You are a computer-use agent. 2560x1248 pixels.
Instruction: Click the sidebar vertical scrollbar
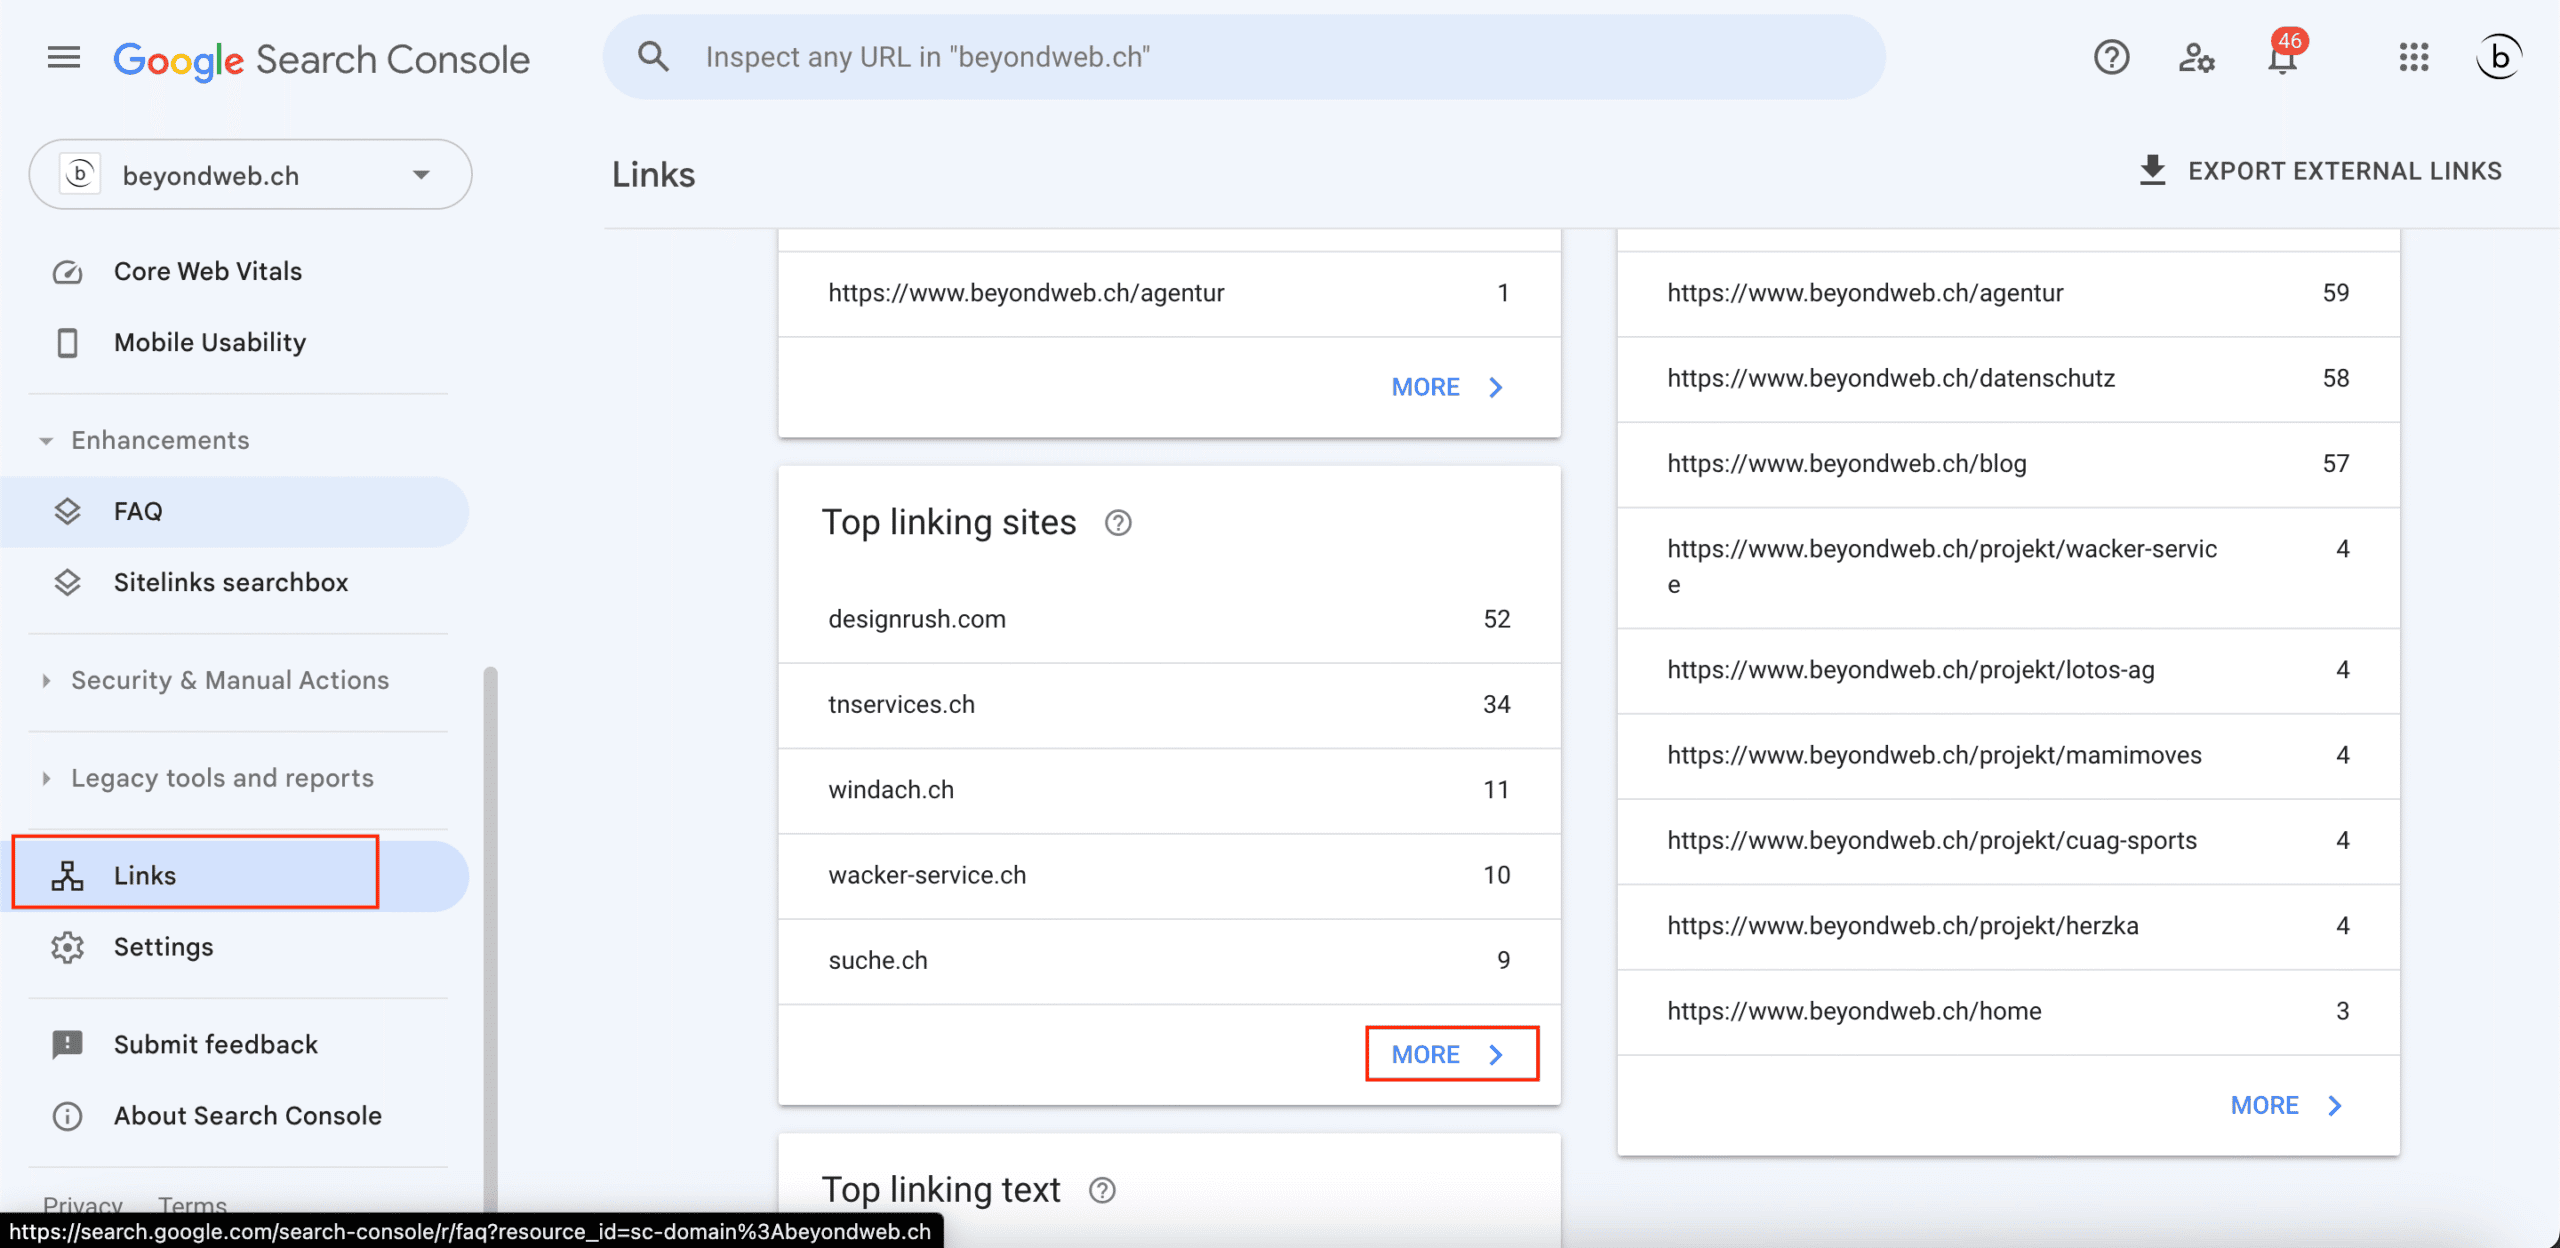pyautogui.click(x=490, y=940)
